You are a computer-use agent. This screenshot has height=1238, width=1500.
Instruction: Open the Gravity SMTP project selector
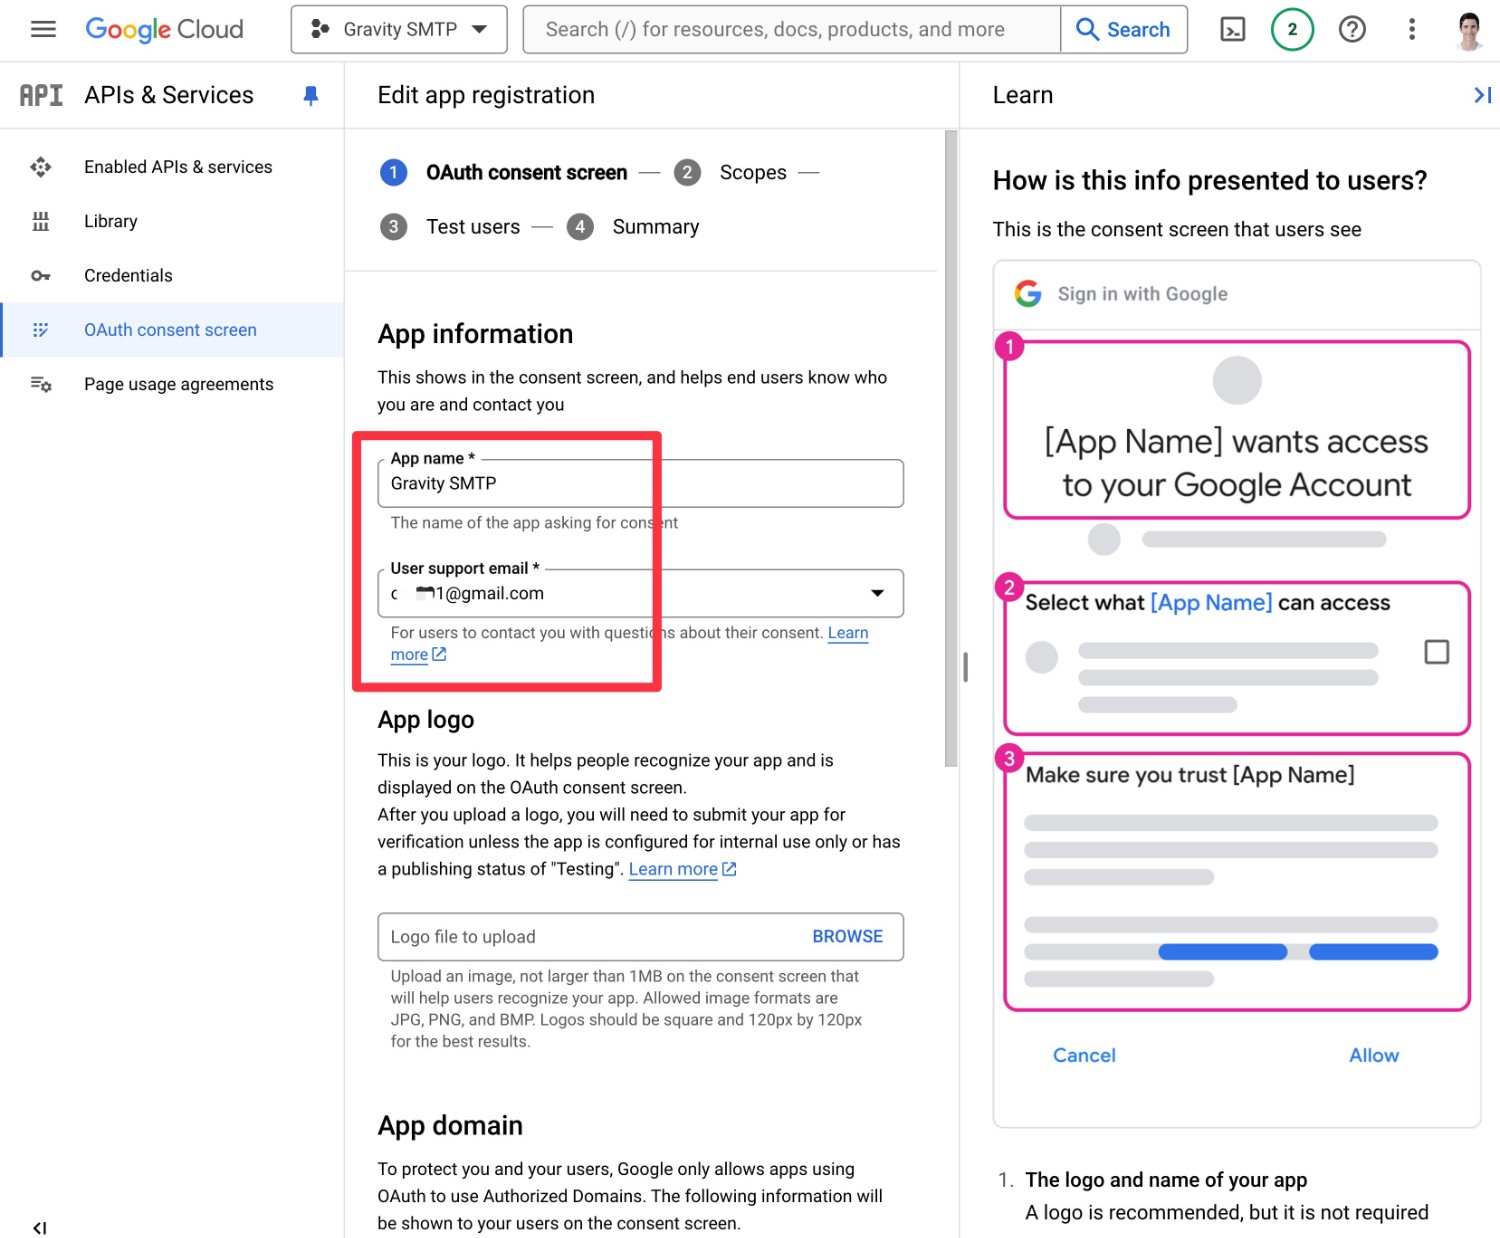pyautogui.click(x=399, y=29)
